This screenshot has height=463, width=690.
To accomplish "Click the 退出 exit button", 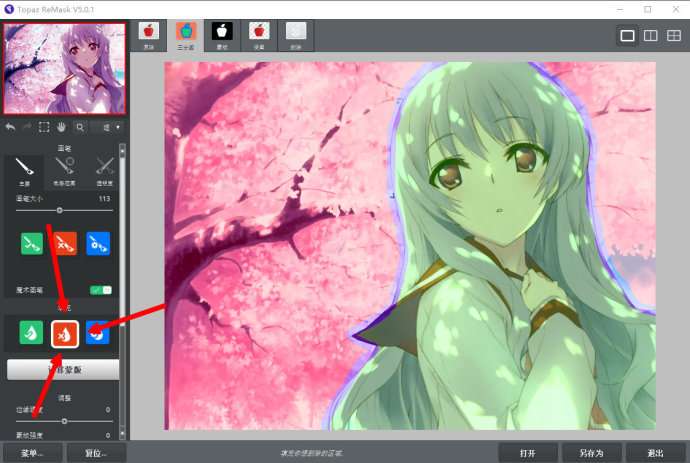I will point(655,453).
